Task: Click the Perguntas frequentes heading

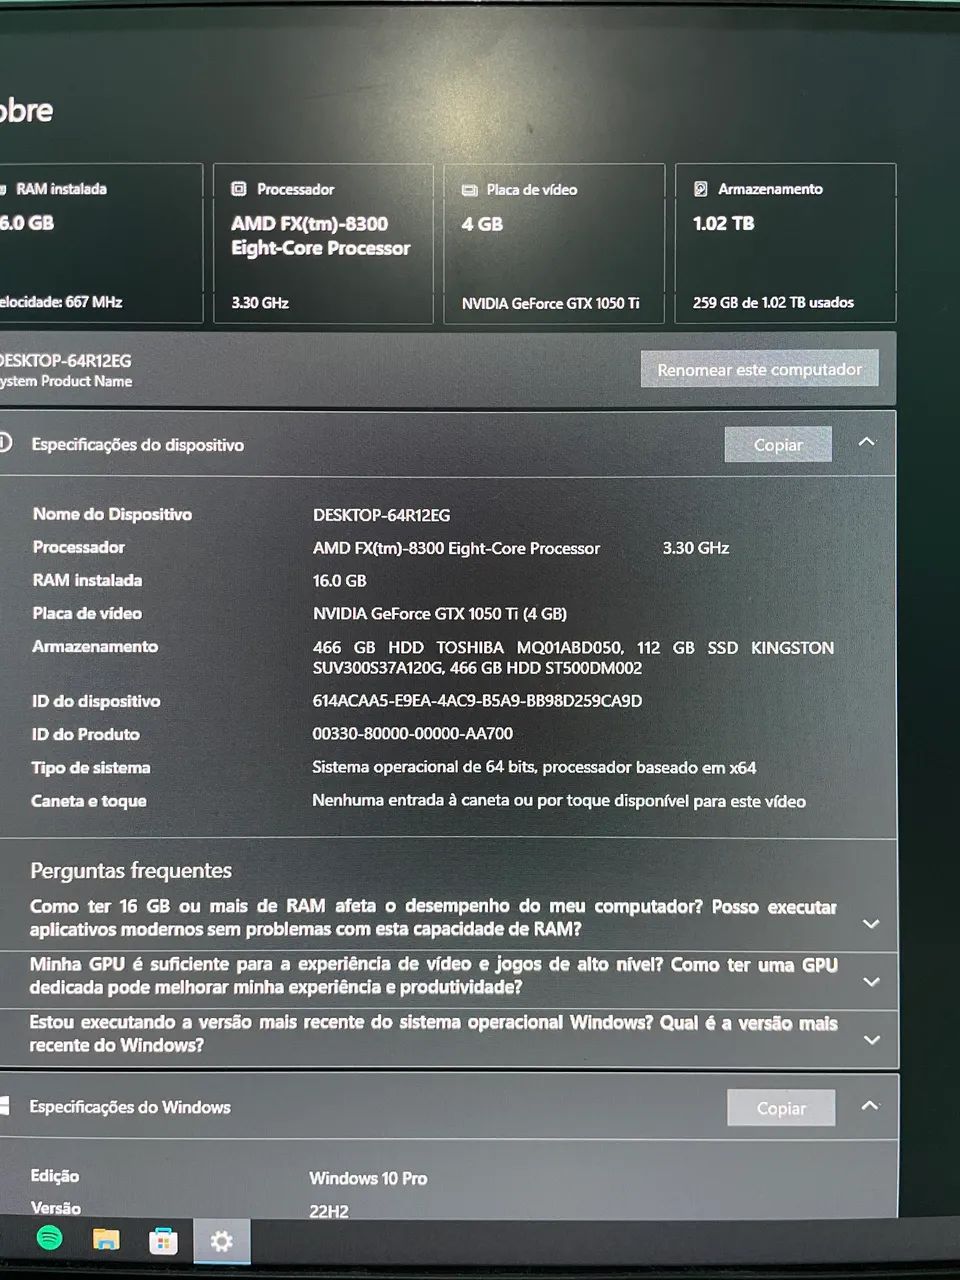Action: (131, 871)
